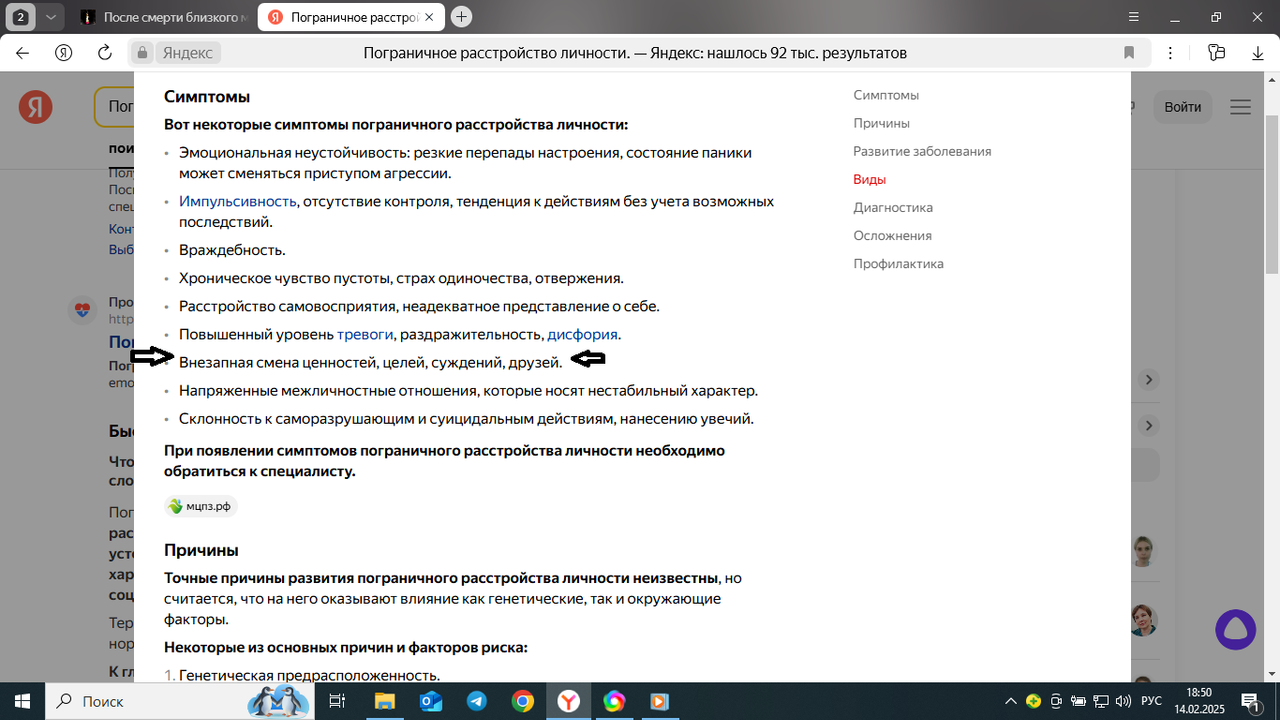1280x720 pixels.
Task: Open the Windows notification center
Action: [x=1253, y=701]
